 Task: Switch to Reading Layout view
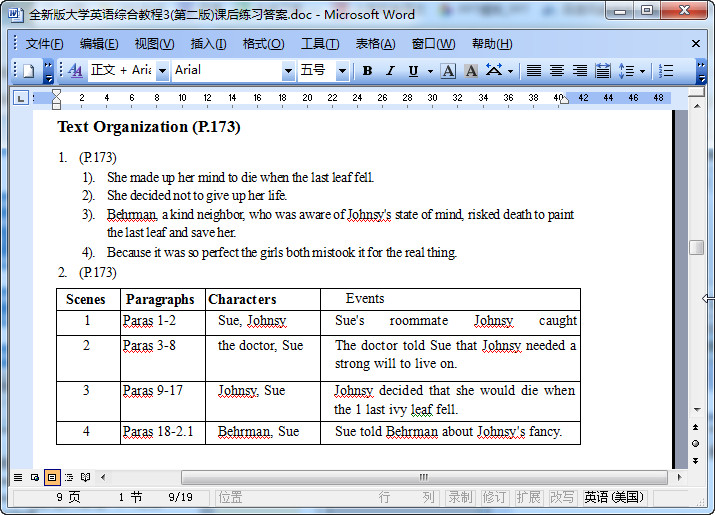click(x=85, y=478)
